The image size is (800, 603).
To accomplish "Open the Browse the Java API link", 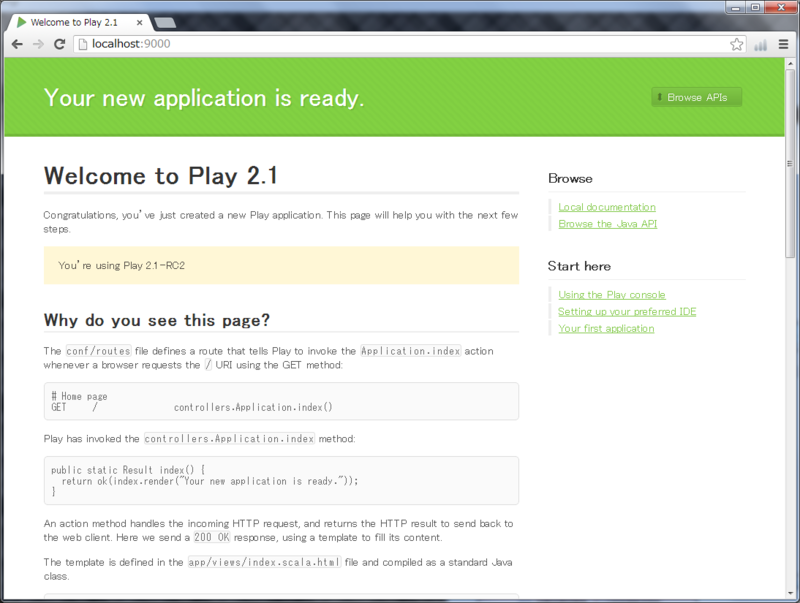I will [608, 224].
